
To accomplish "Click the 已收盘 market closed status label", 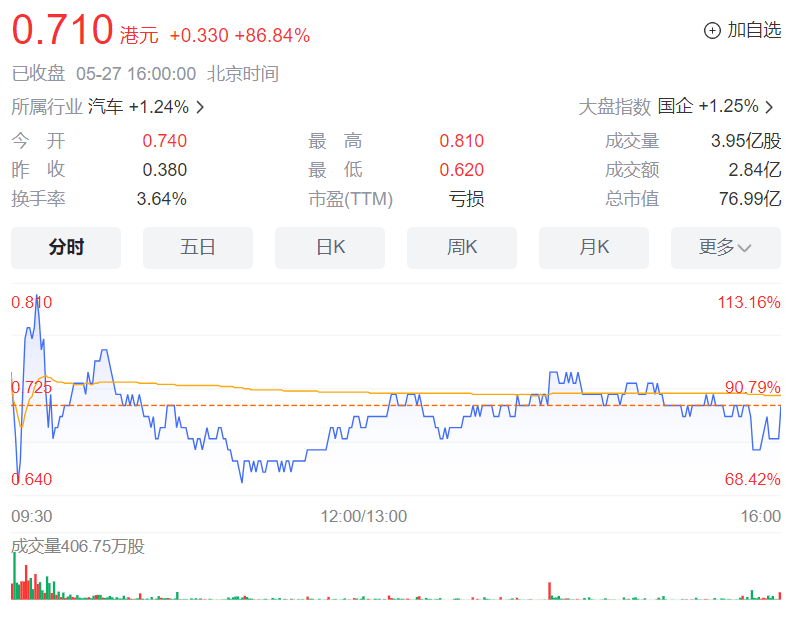I will [x=38, y=73].
